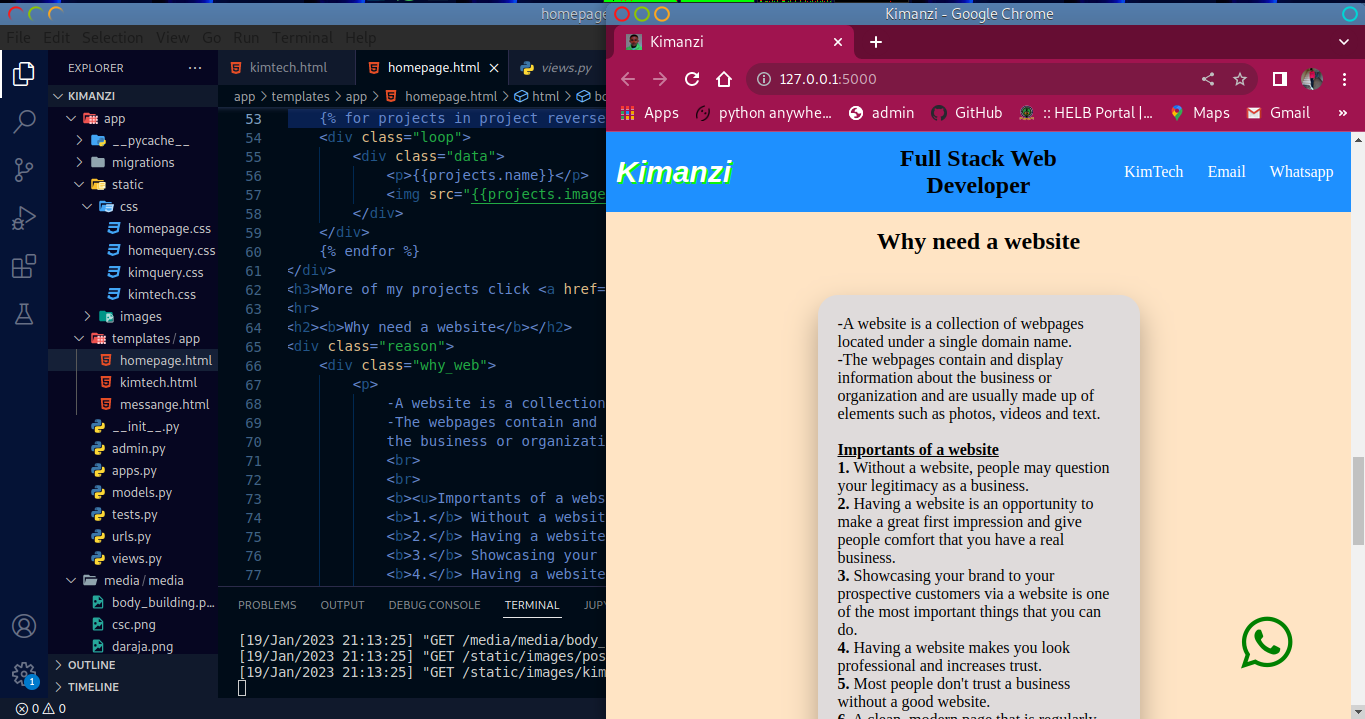This screenshot has width=1365, height=719.
Task: Collapse the static folder in explorer
Action: click(127, 184)
